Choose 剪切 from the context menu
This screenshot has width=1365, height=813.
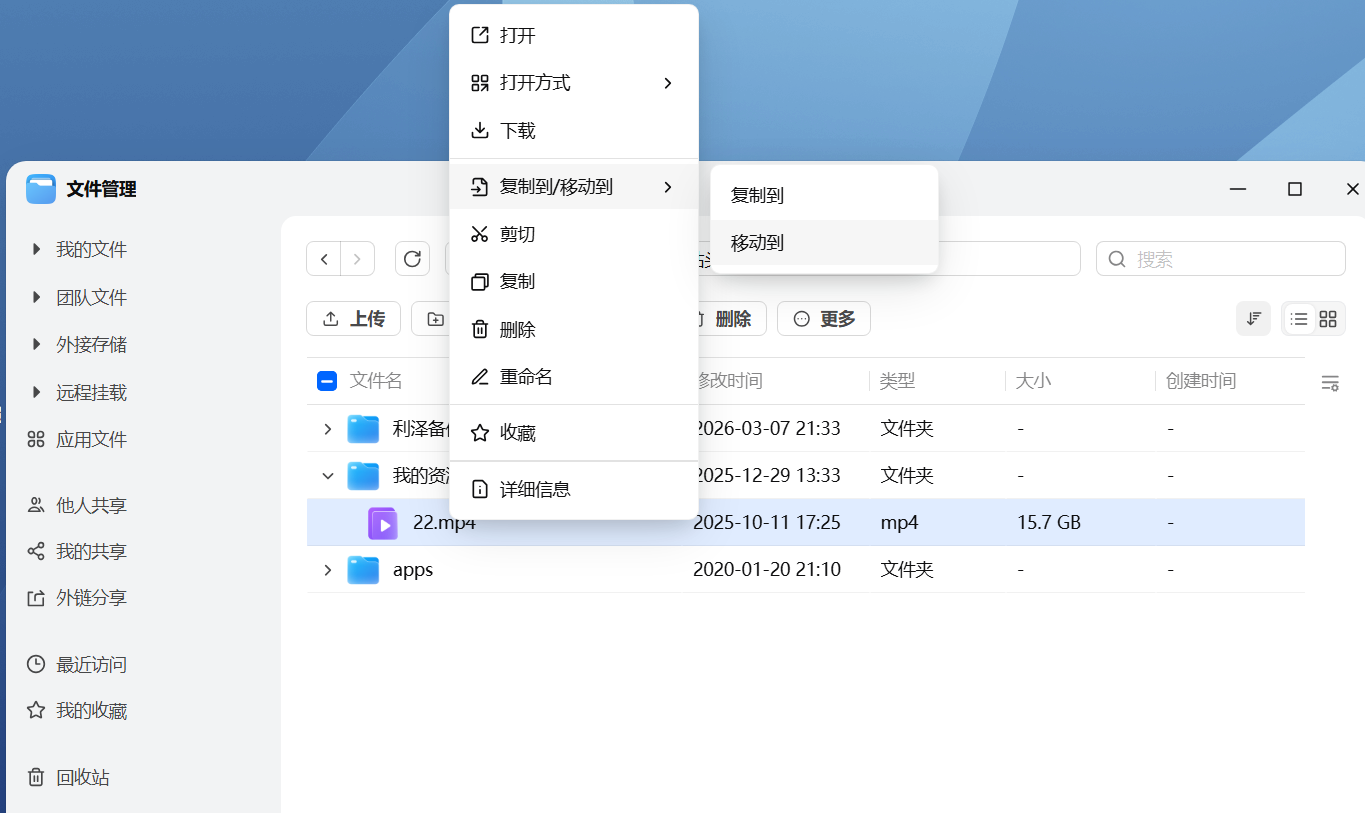click(574, 234)
